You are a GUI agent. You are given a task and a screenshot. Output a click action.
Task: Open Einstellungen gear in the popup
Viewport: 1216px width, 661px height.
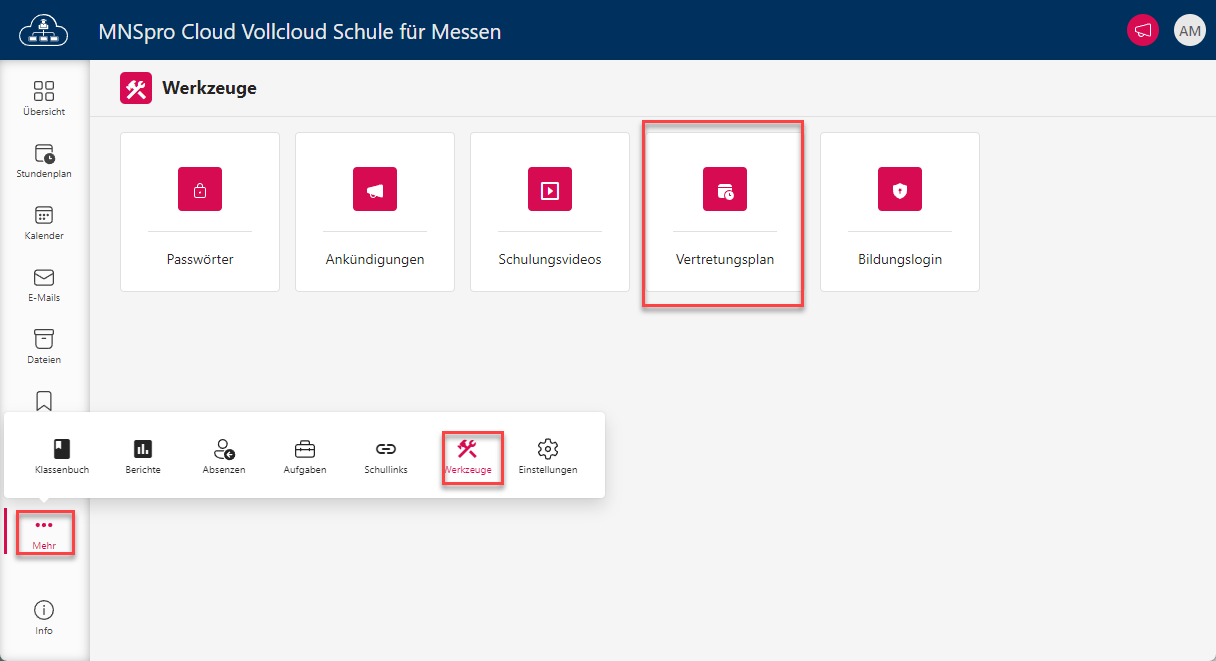click(547, 456)
